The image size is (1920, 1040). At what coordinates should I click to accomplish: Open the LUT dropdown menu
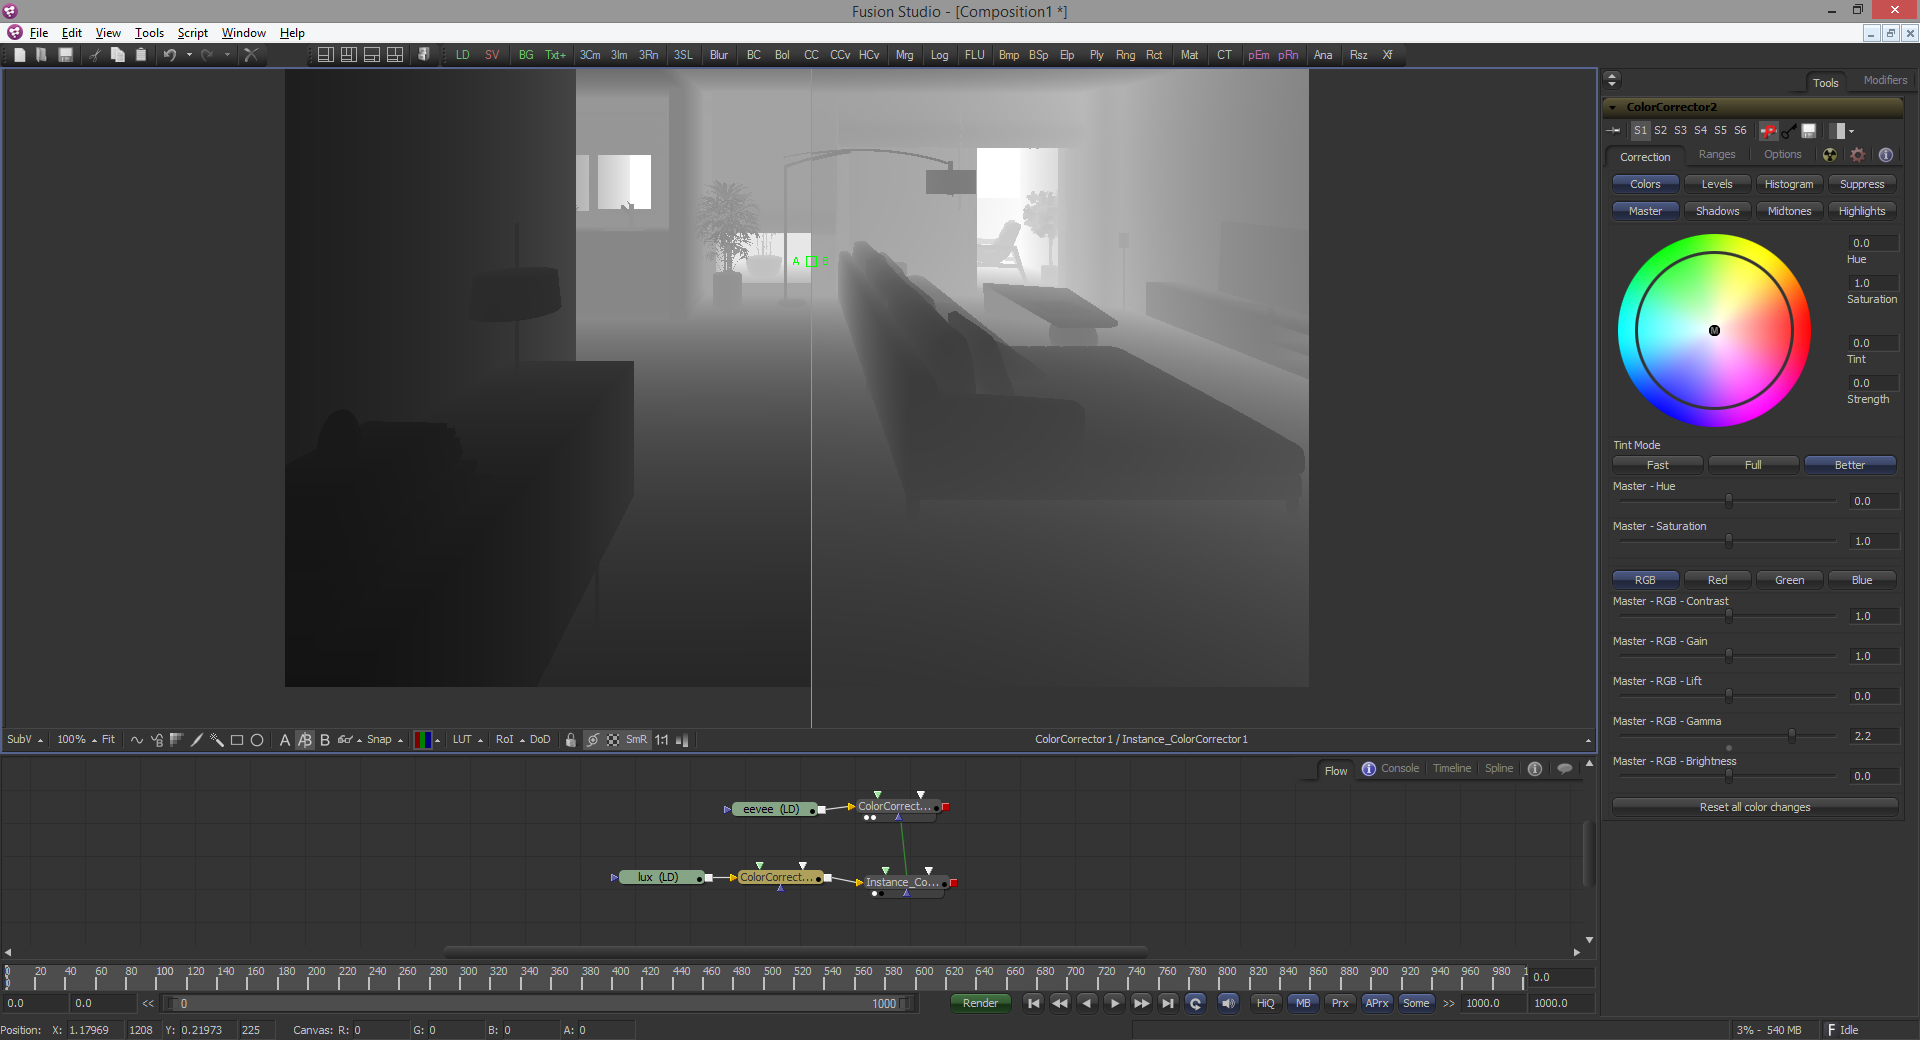pyautogui.click(x=467, y=740)
